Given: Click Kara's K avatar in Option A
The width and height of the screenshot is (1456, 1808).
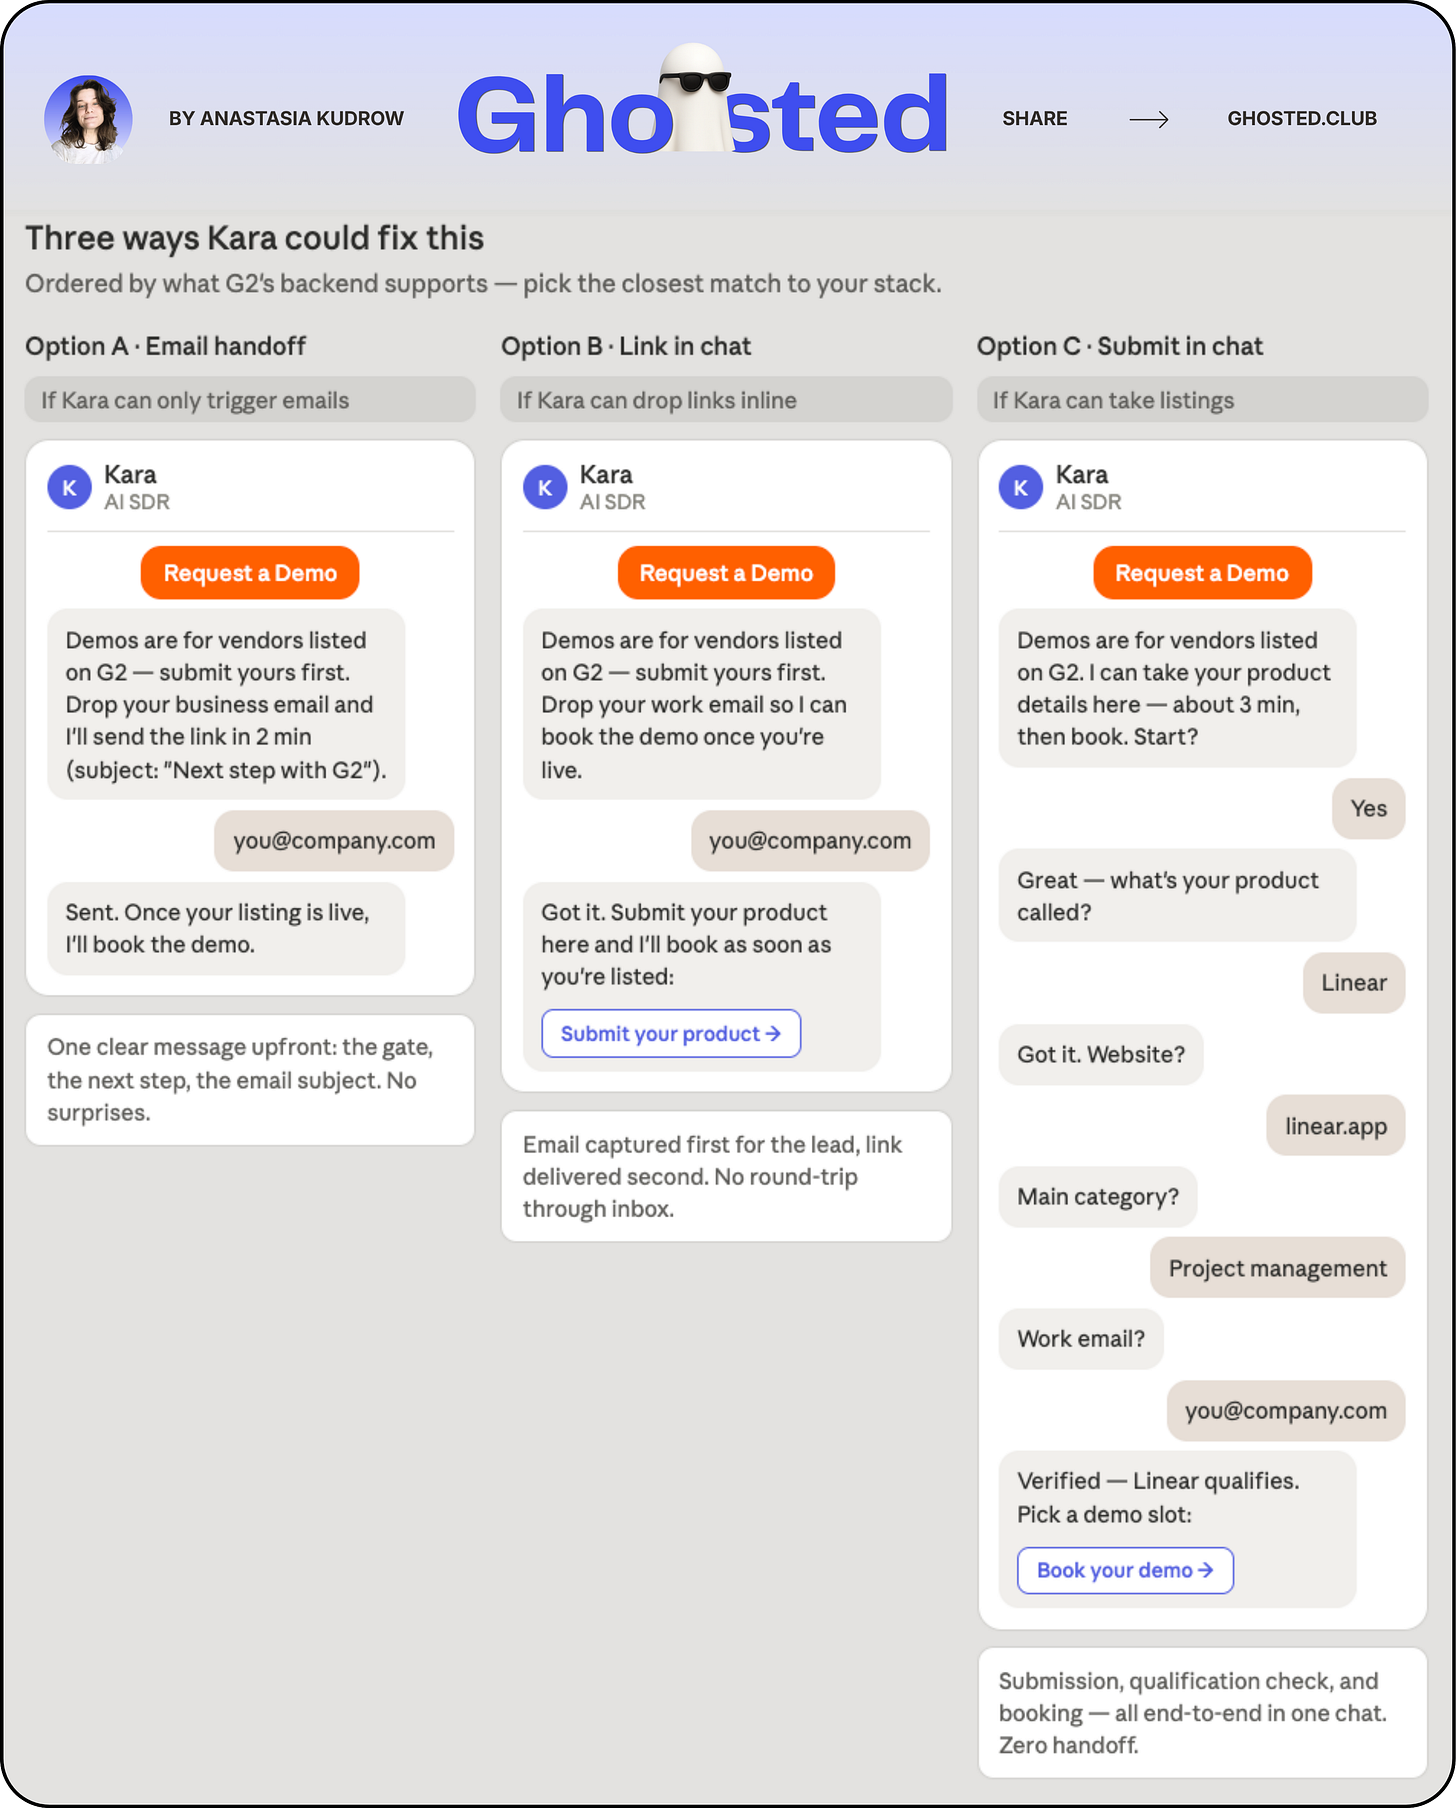Looking at the screenshot, I should (70, 488).
